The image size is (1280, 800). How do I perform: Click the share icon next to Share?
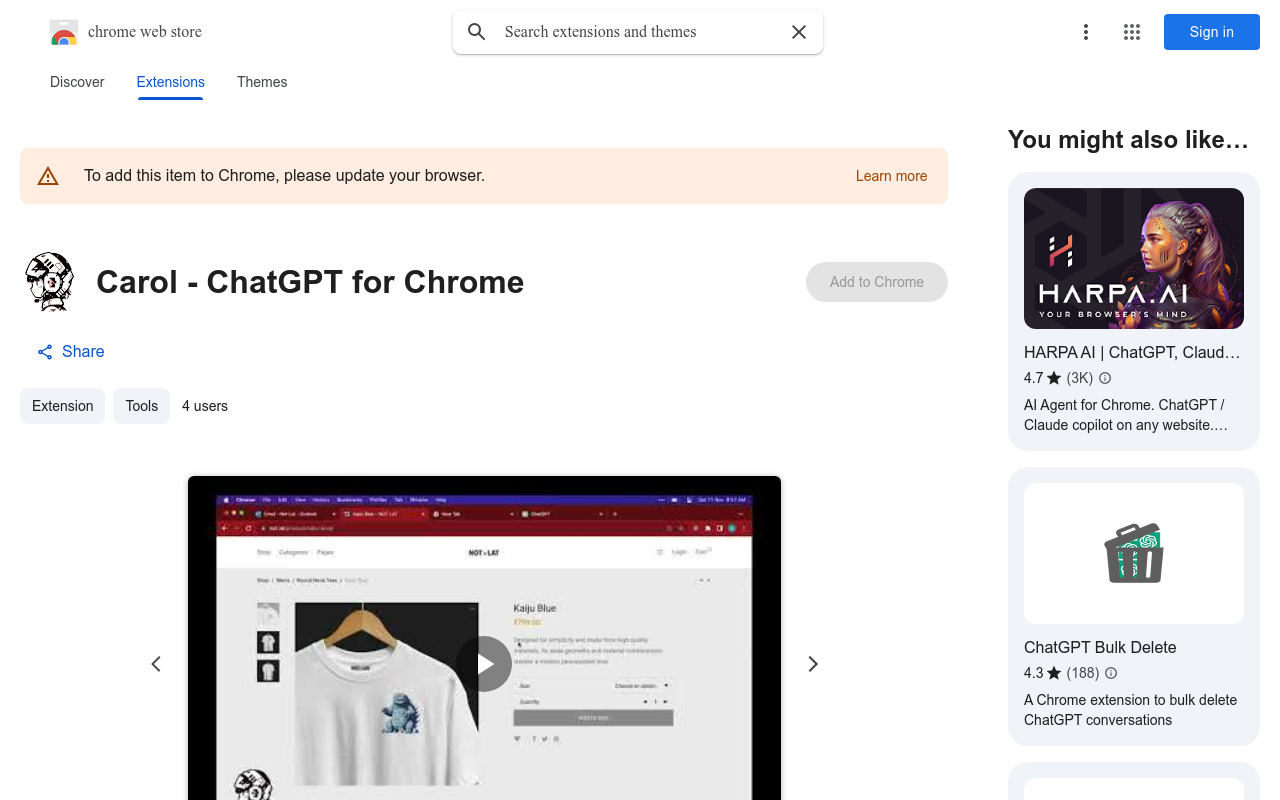[45, 352]
